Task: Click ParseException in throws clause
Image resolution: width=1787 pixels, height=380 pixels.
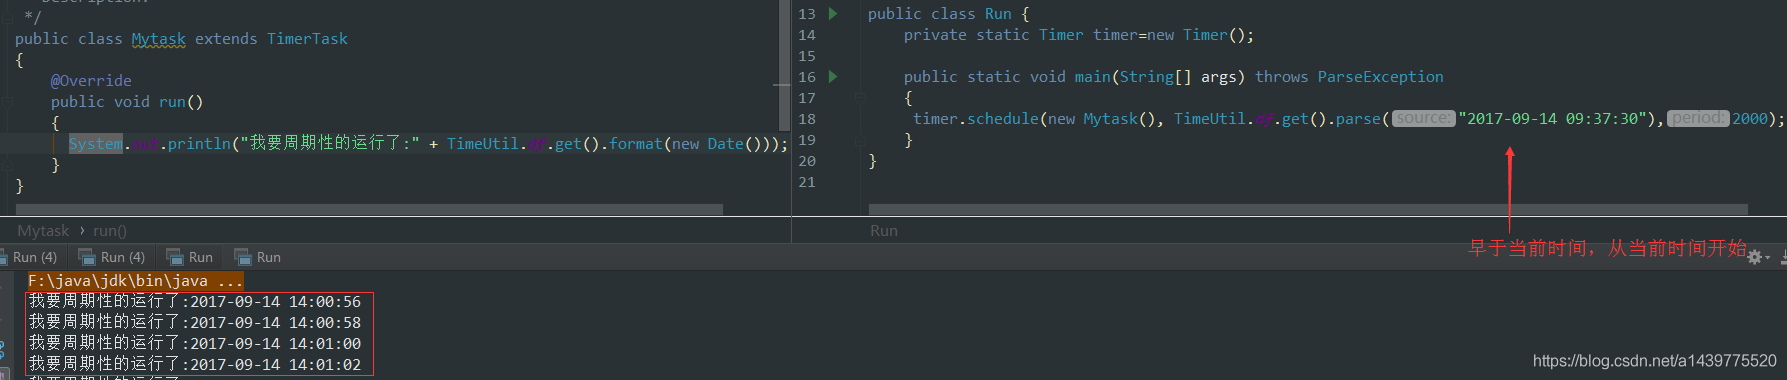Action: [1380, 77]
